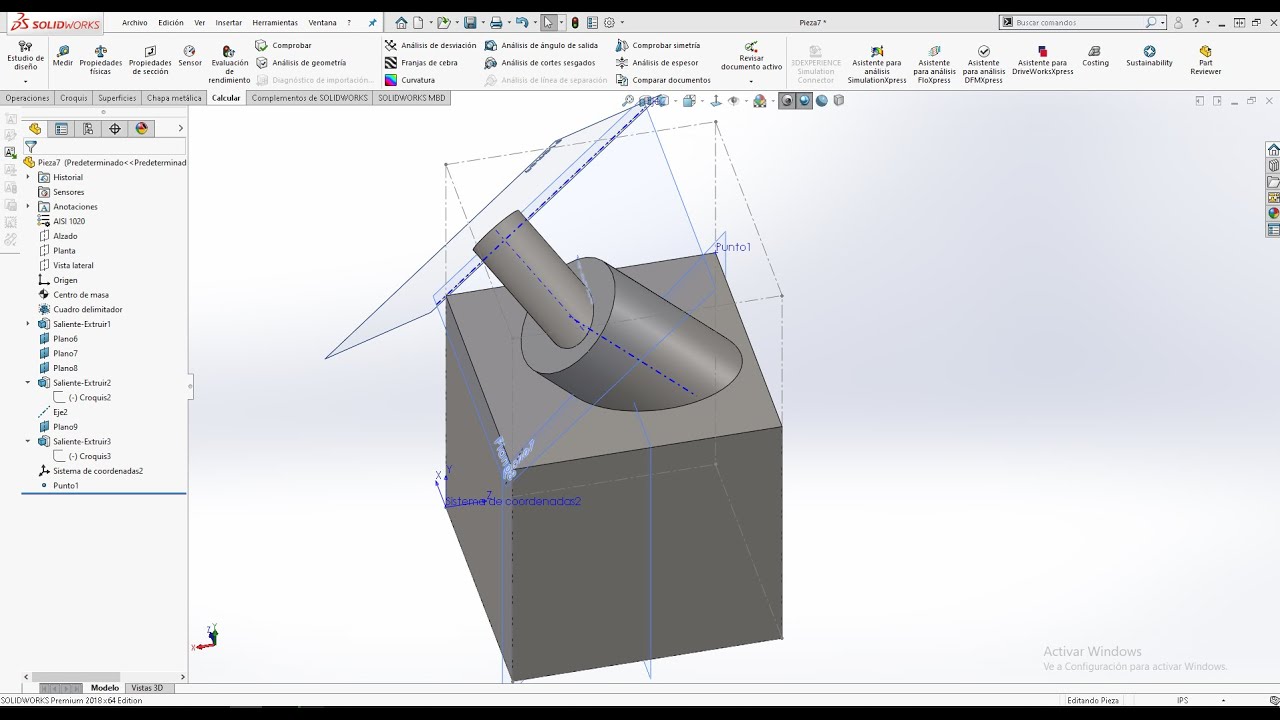Expand the Anotaciones tree node
Viewport: 1280px width, 720px height.
coord(28,206)
